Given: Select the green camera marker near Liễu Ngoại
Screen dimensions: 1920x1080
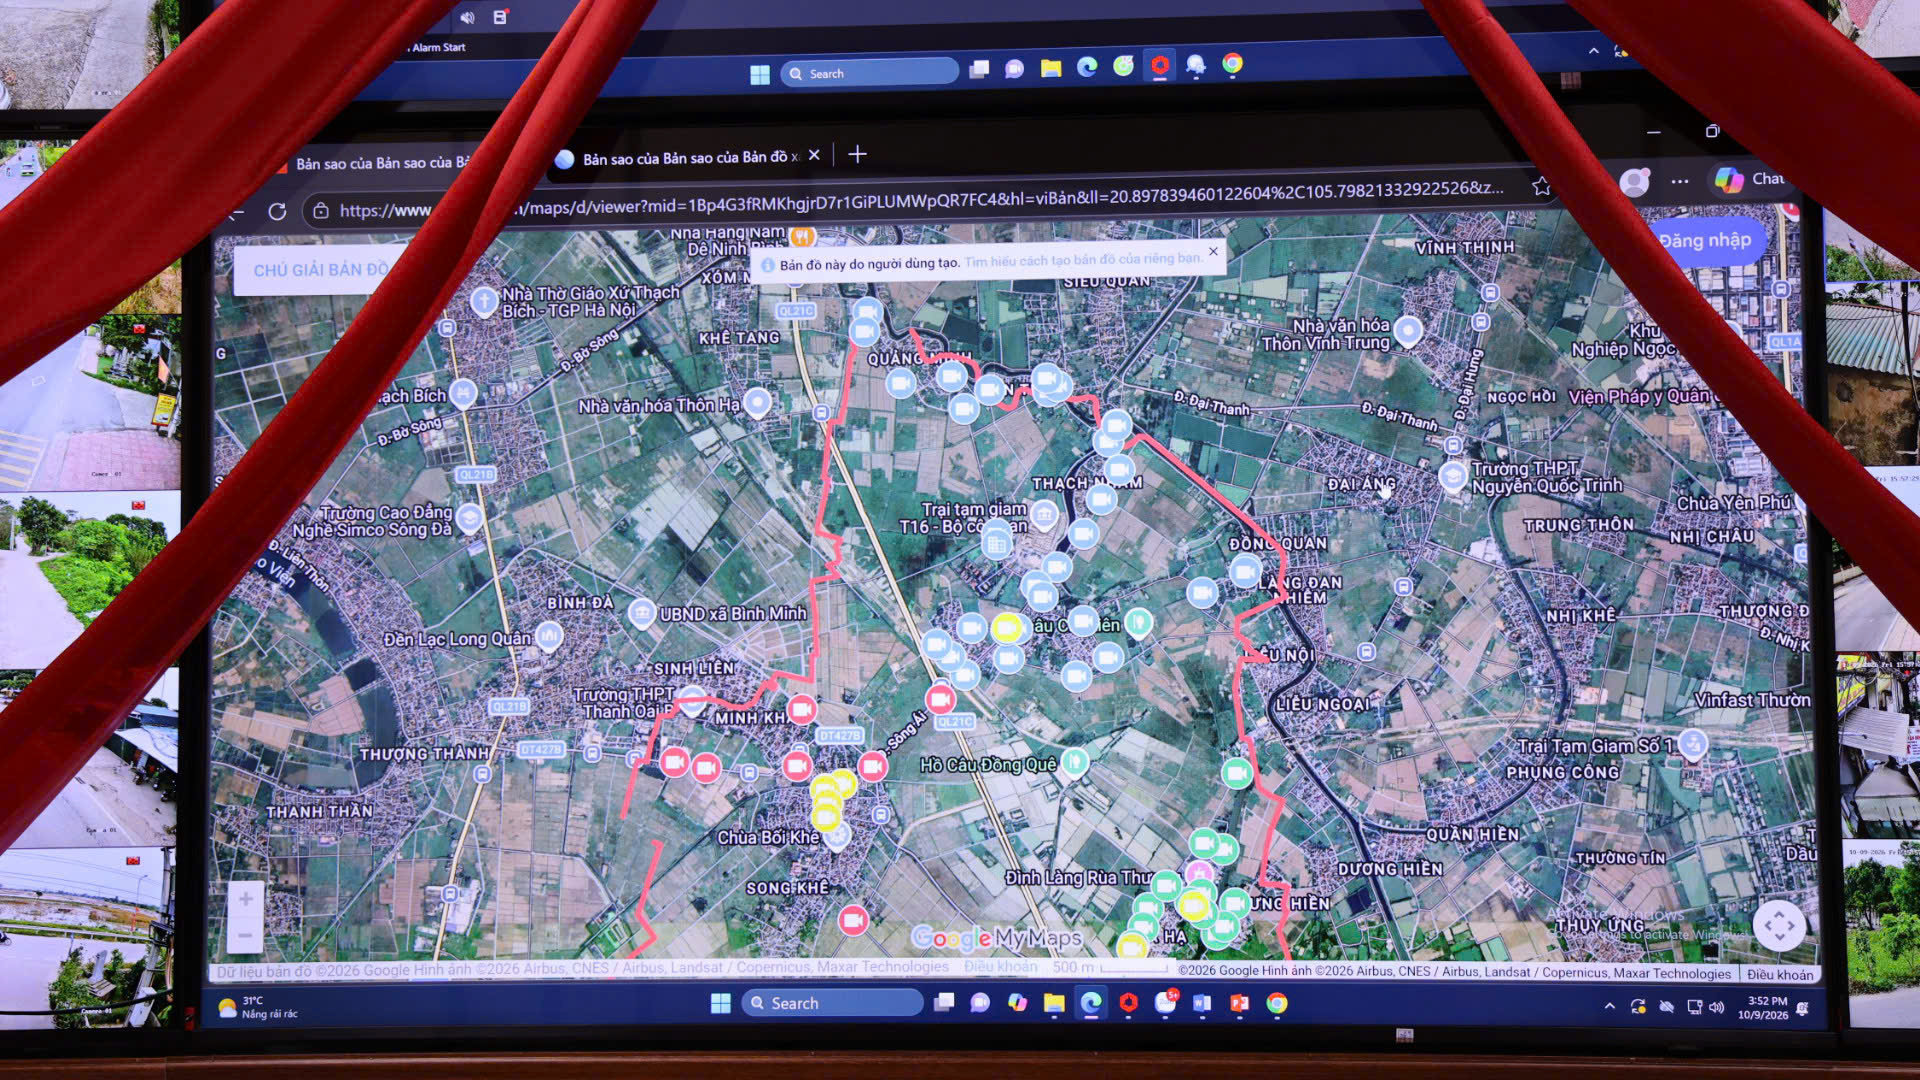Looking at the screenshot, I should (1237, 772).
